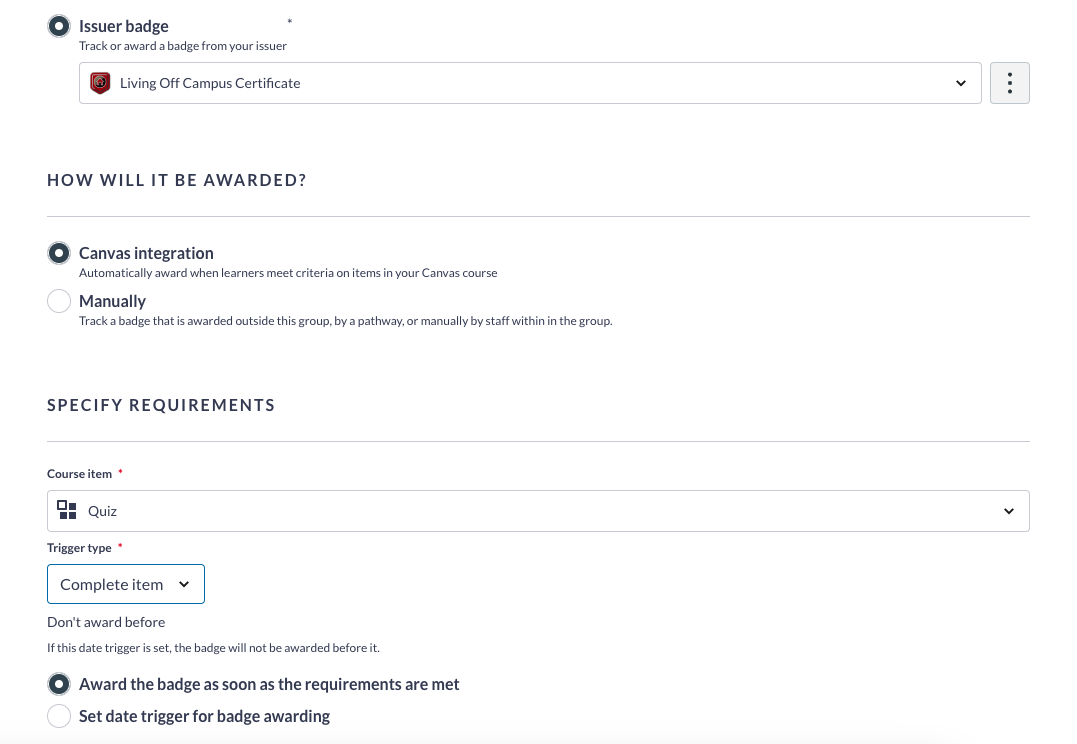Click the red asterisk beside Course item
Viewport: 1077px width, 744px height.
(120, 470)
